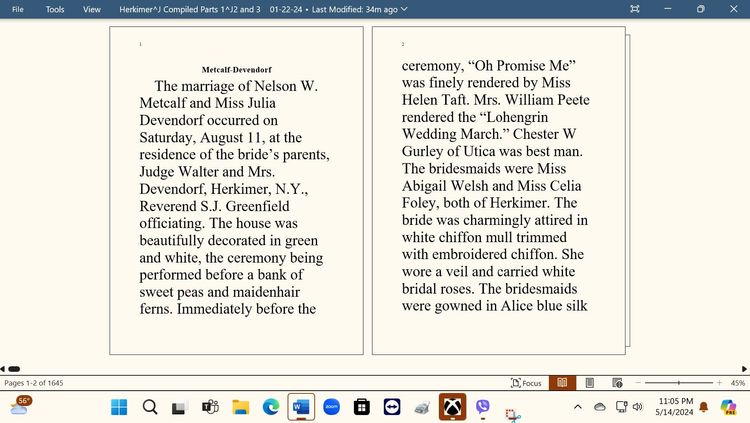Click the zoom out minus button
Viewport: 750px width, 423px height.
point(638,383)
